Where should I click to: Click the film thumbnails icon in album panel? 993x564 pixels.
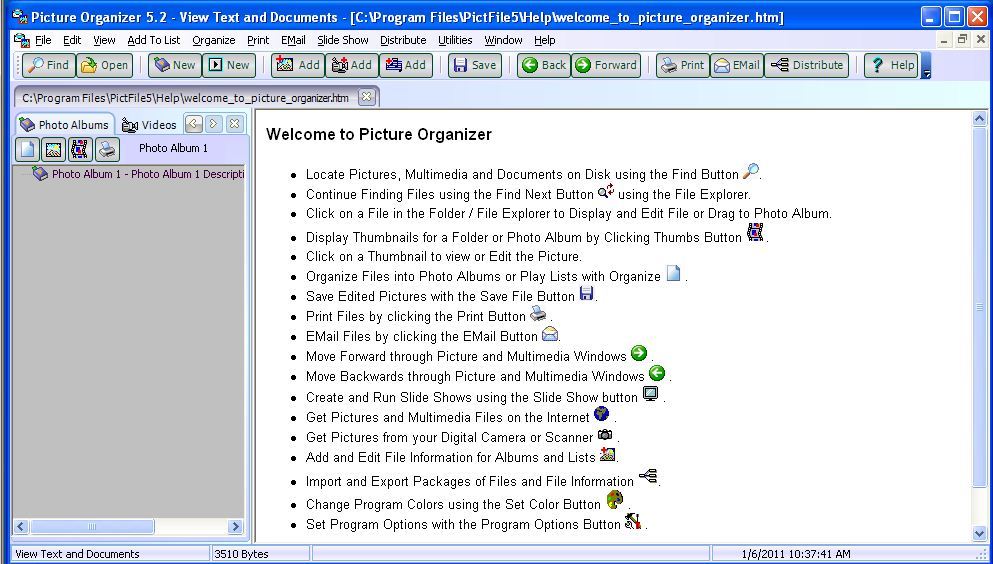tap(80, 149)
